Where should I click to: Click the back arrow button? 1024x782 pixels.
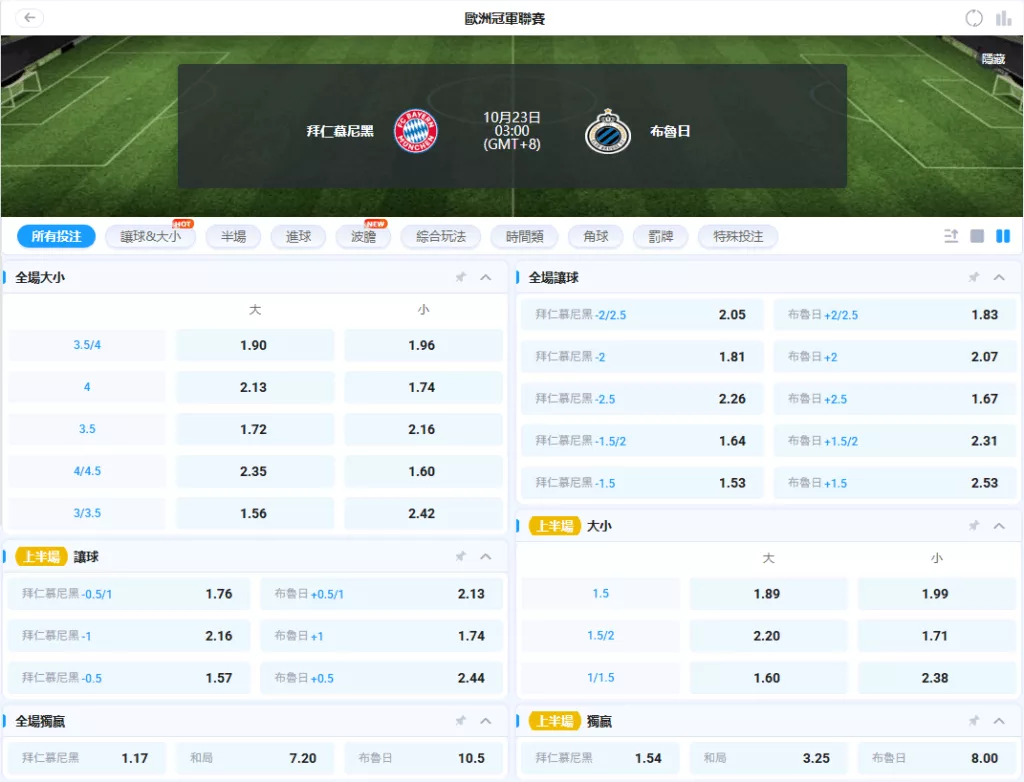(30, 18)
